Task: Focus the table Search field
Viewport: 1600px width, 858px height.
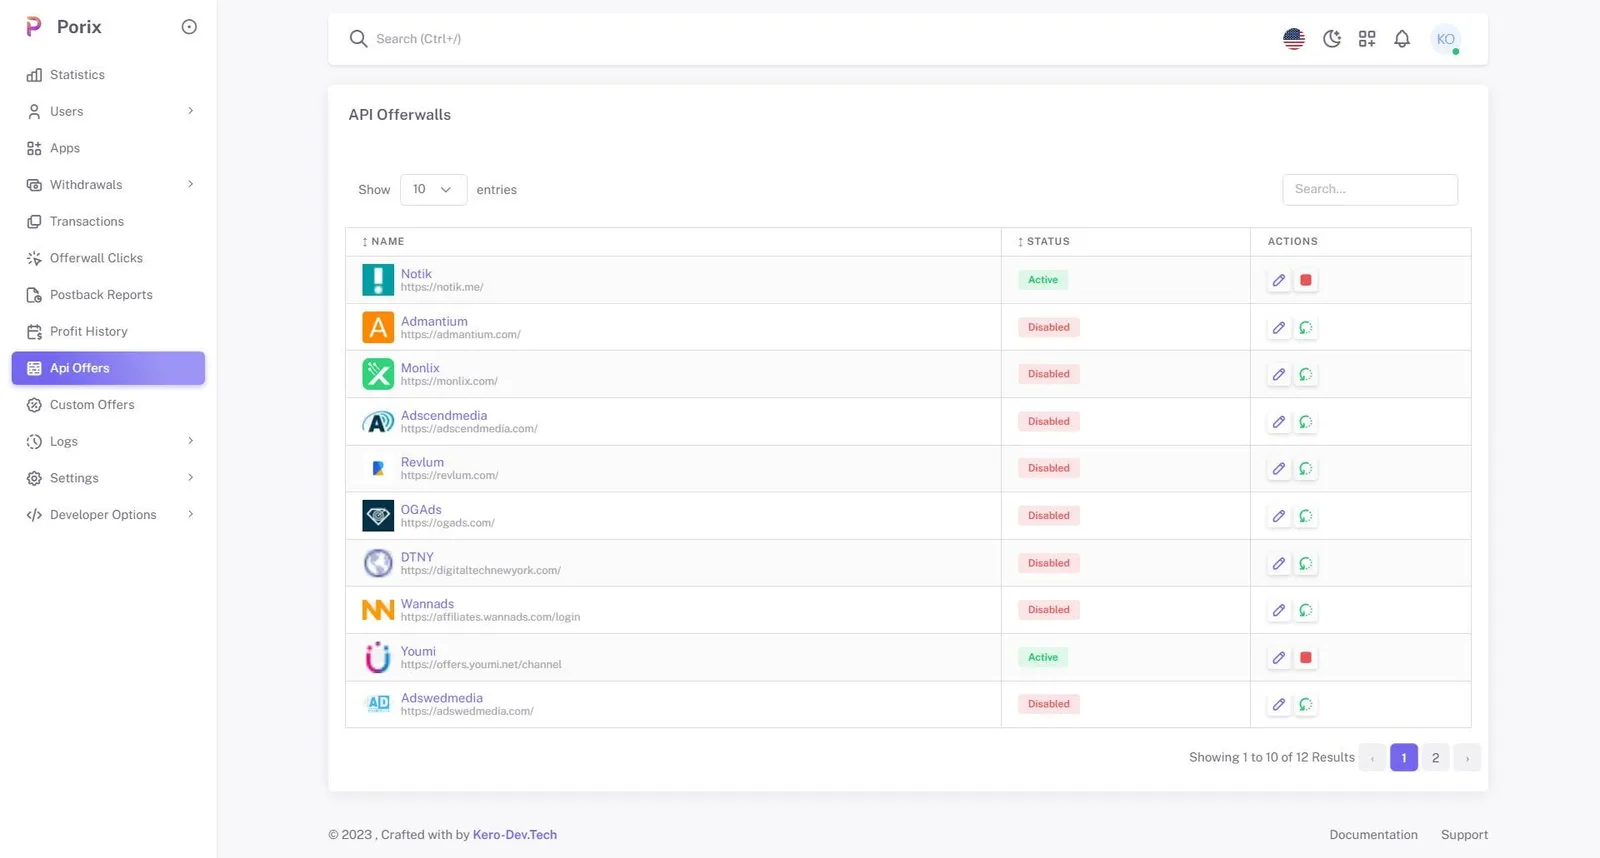Action: tap(1370, 190)
